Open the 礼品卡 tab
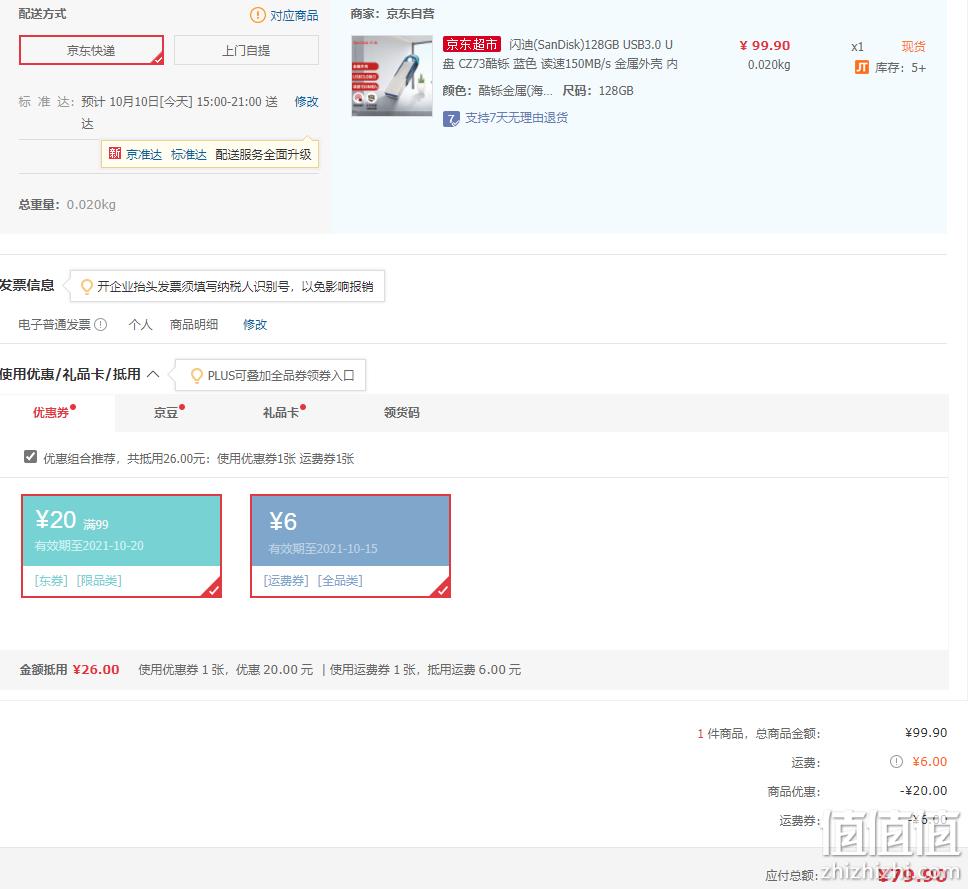 [281, 413]
